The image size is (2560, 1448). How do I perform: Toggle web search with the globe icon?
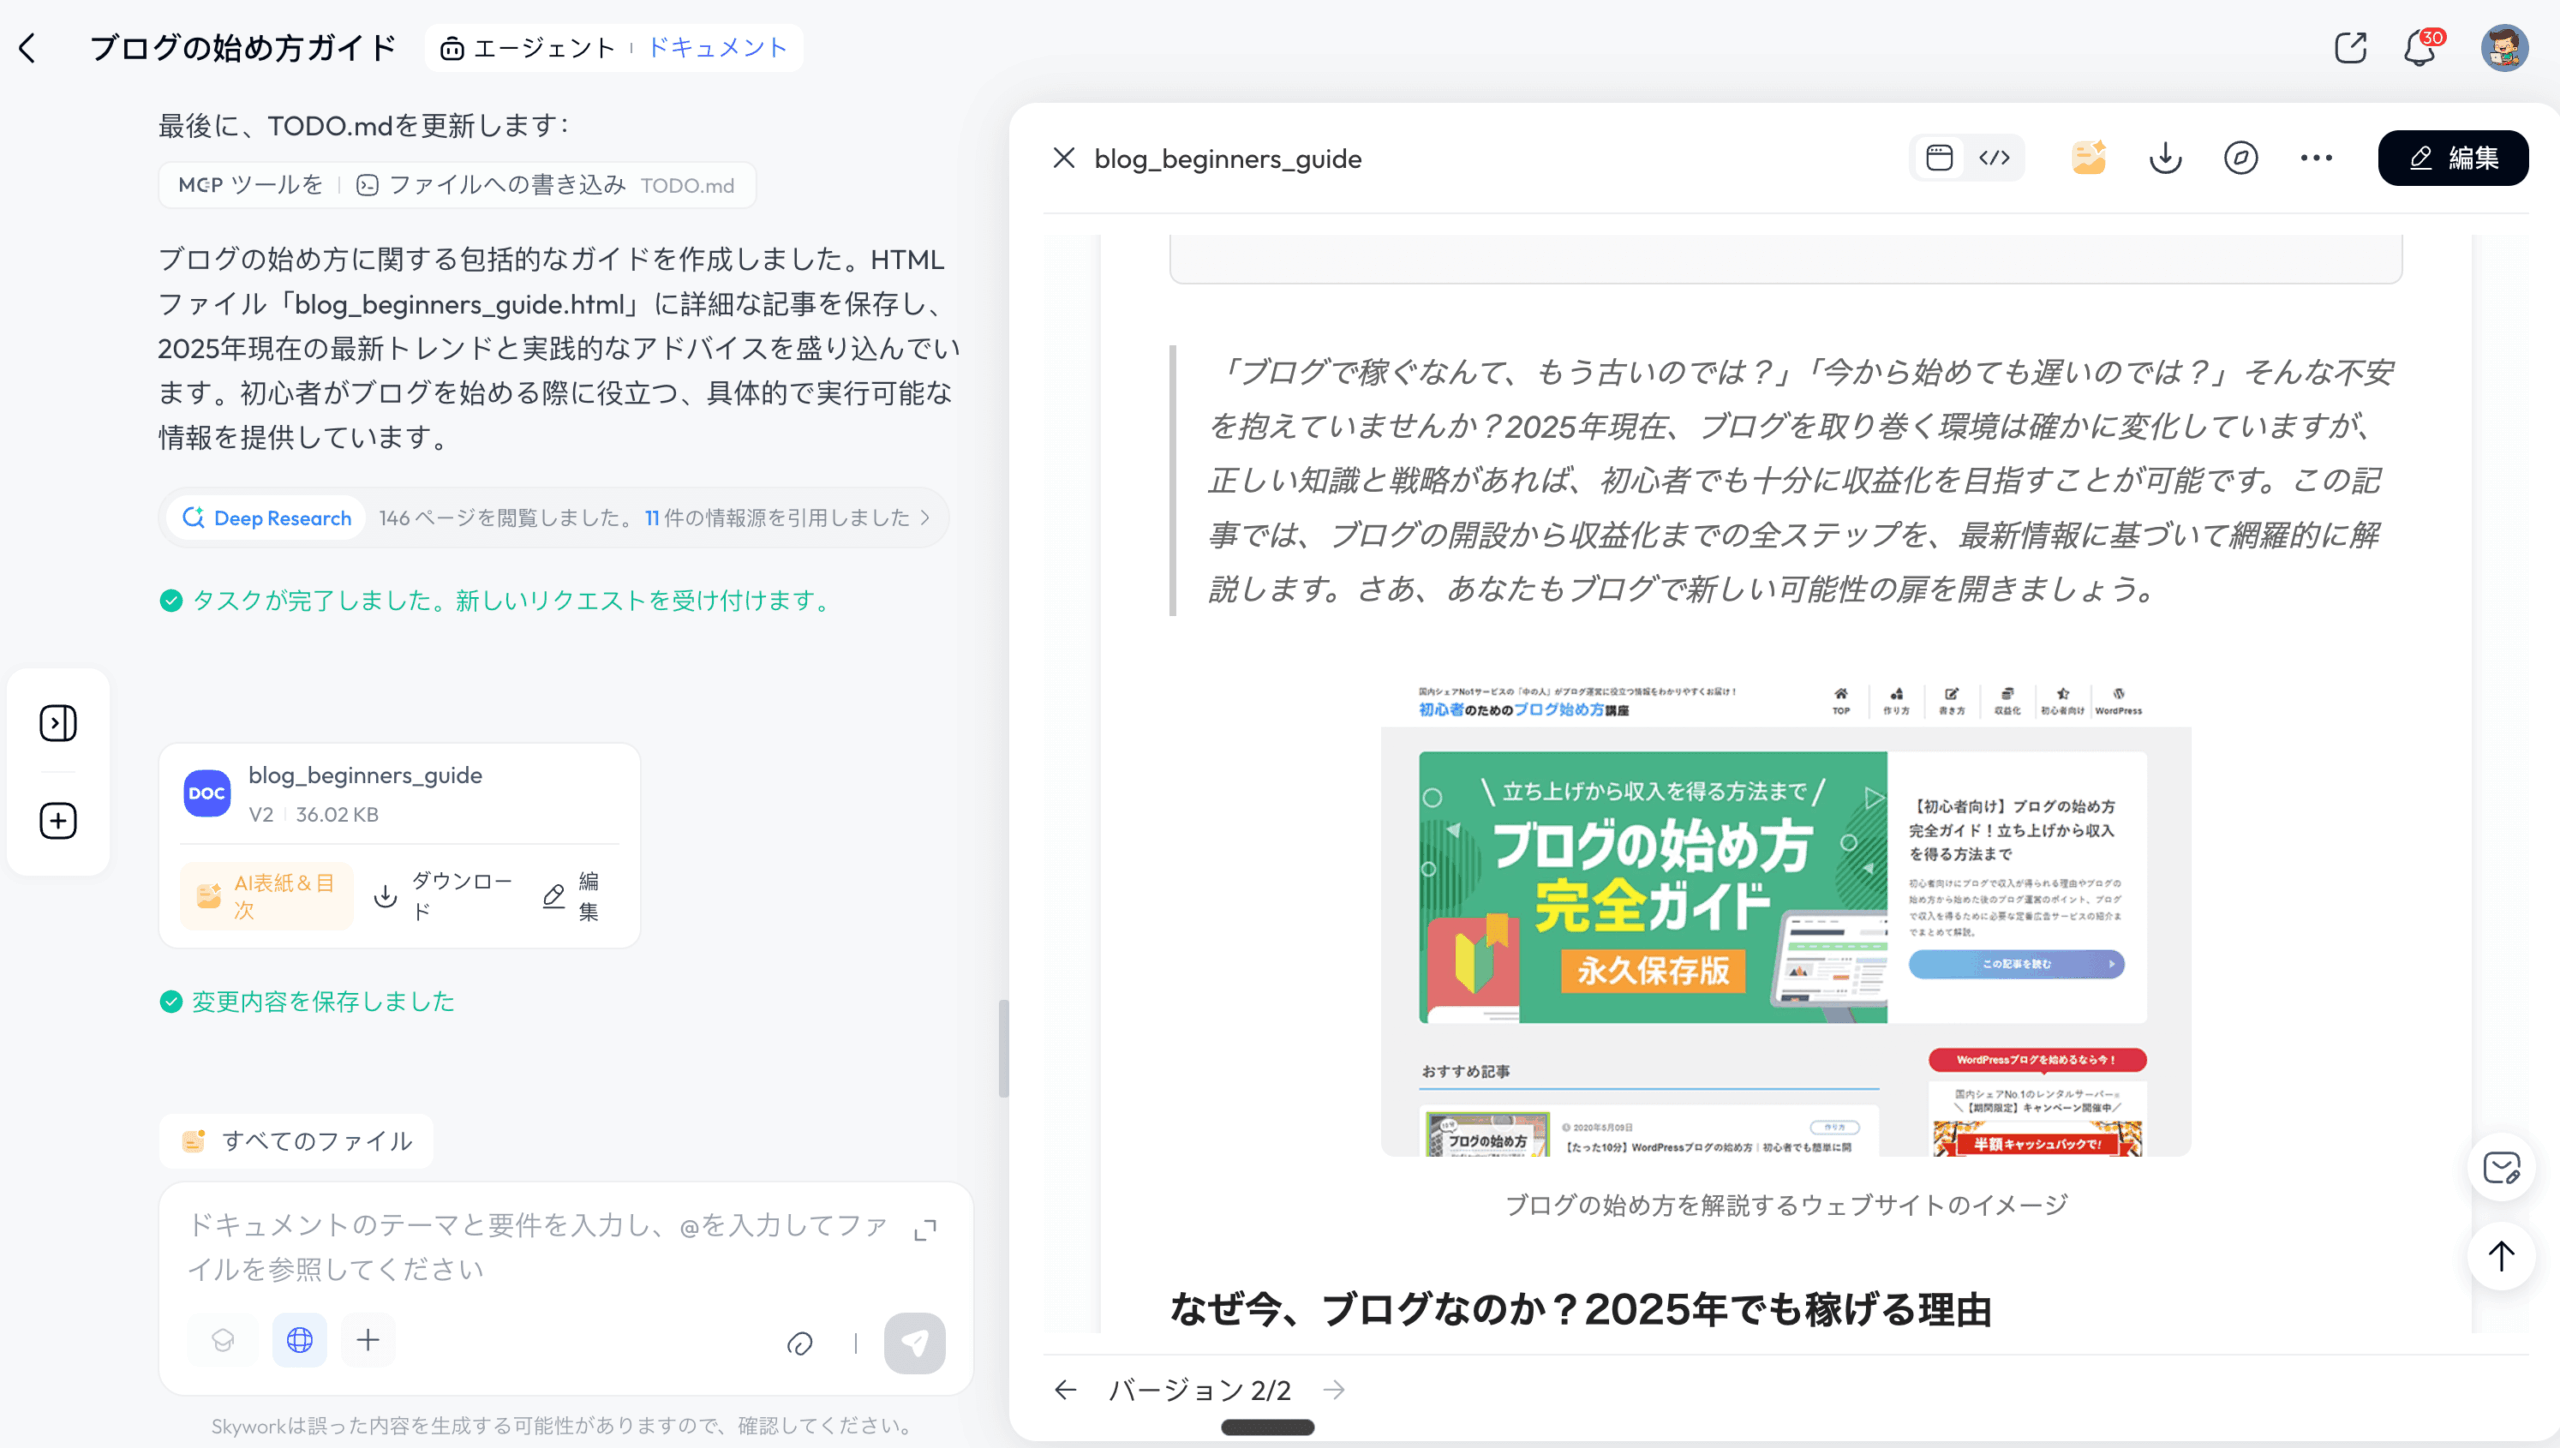(299, 1340)
